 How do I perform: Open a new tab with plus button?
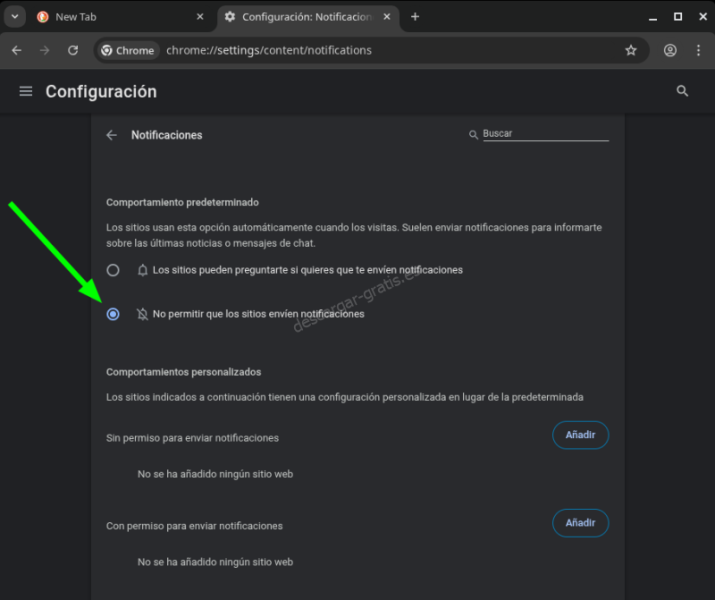pos(415,17)
